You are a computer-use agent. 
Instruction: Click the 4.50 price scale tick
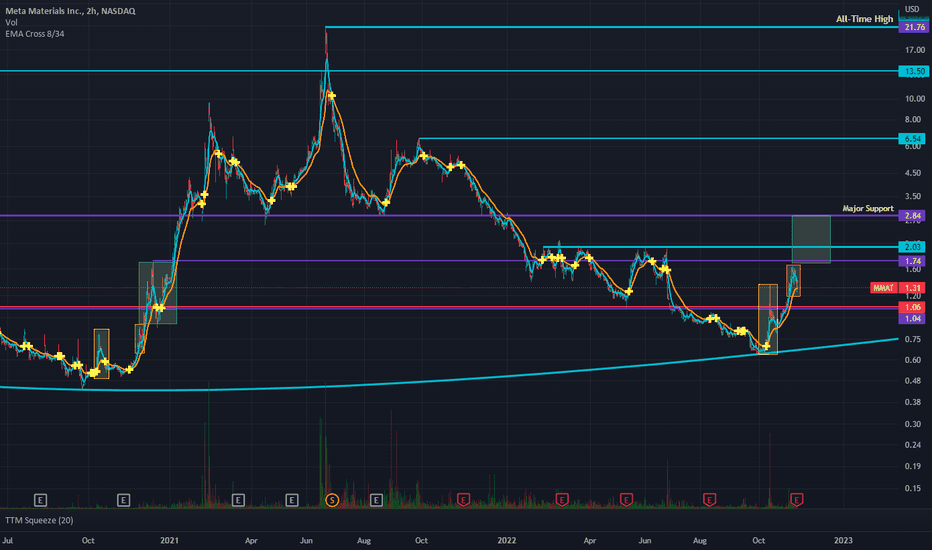tap(915, 173)
